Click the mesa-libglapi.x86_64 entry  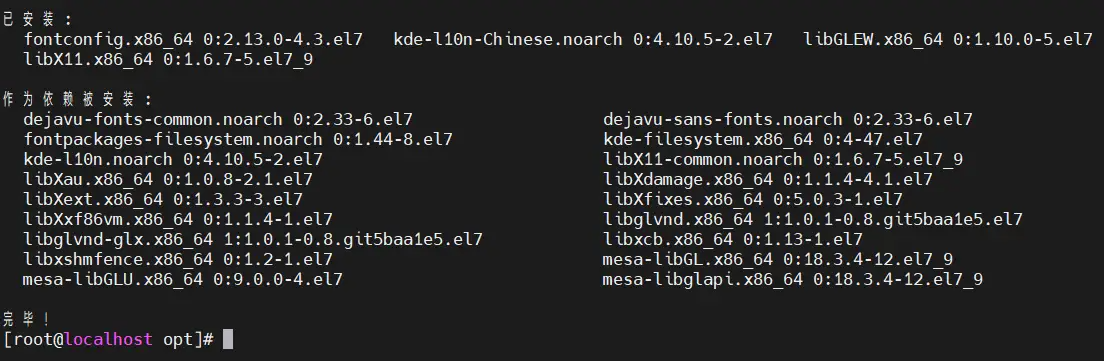(x=793, y=279)
